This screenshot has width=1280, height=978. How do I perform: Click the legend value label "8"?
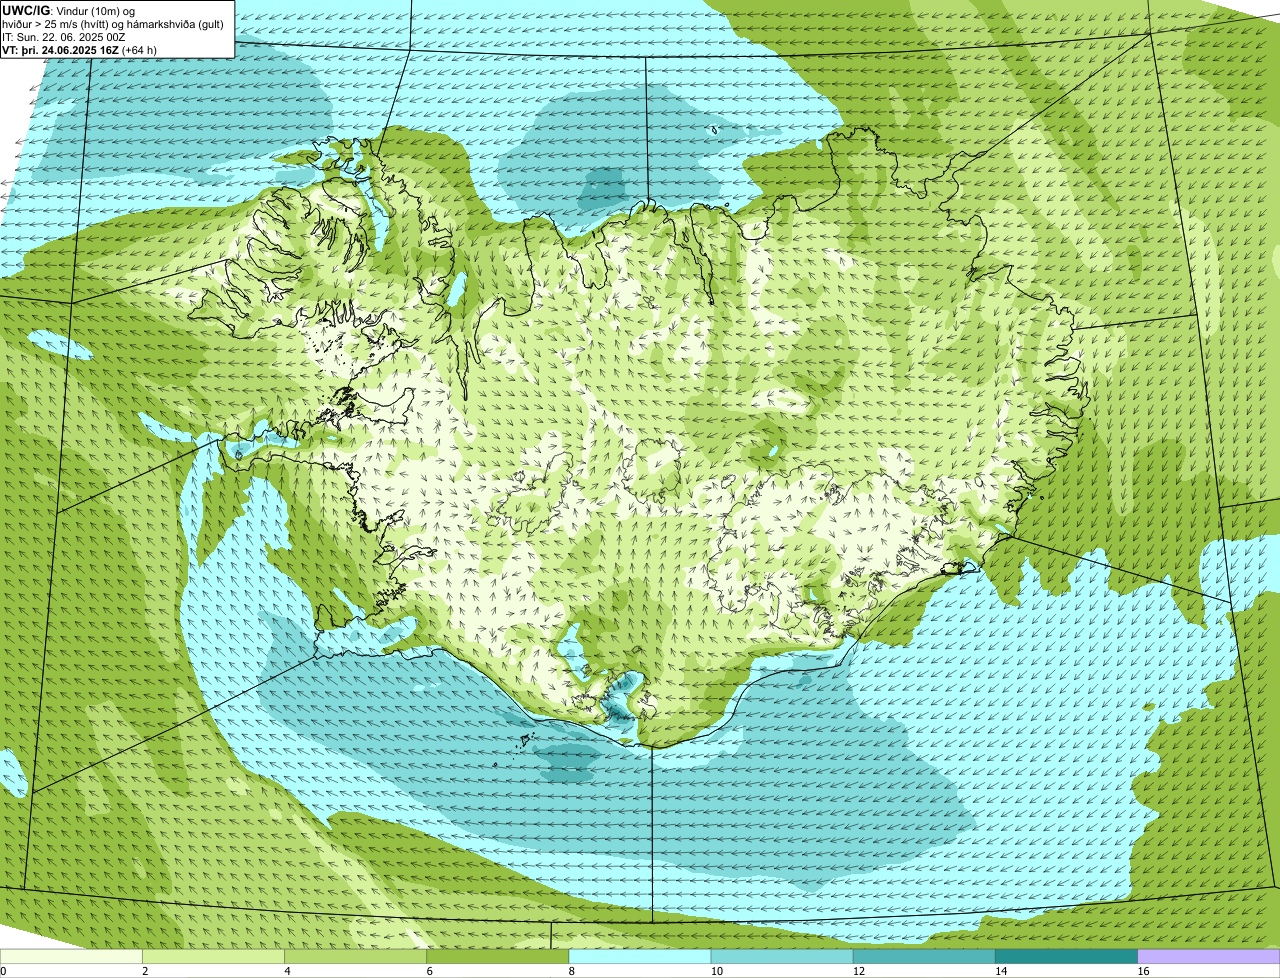coord(571,971)
